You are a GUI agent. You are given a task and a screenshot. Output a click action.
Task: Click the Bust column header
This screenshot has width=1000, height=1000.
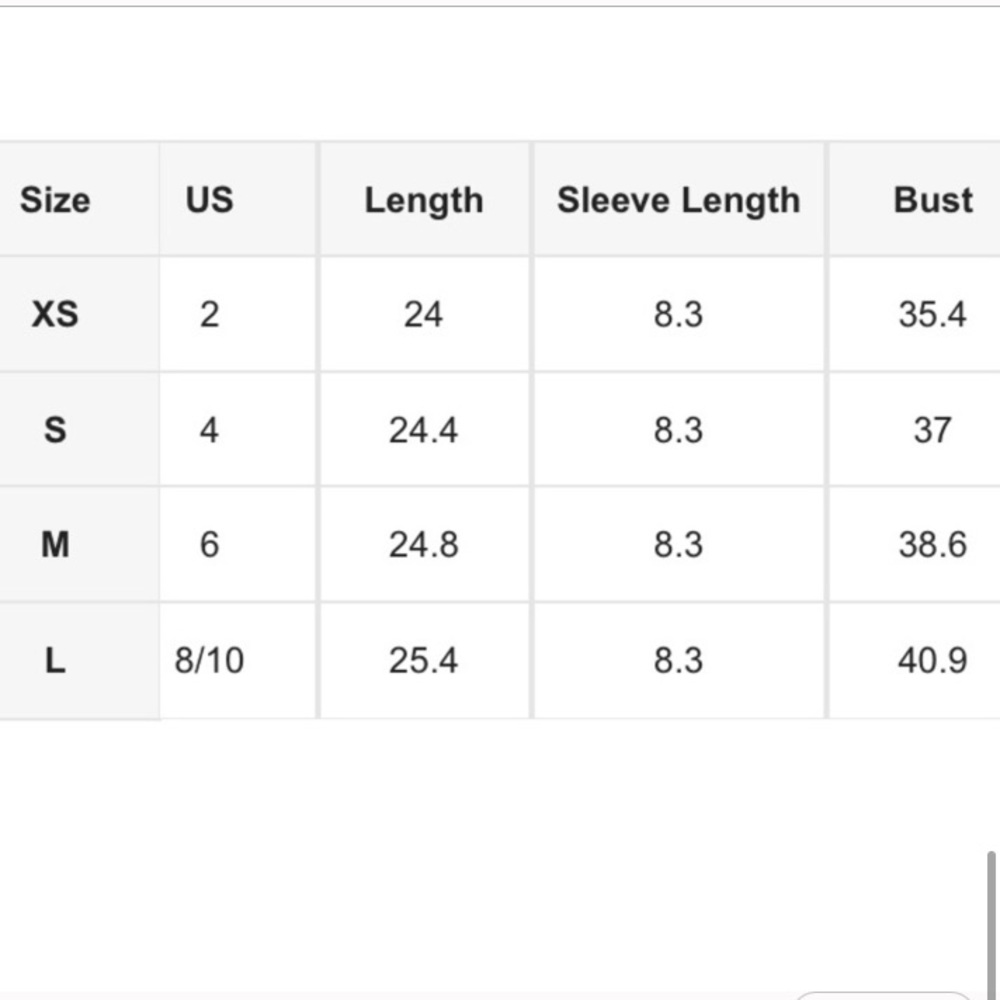point(932,200)
